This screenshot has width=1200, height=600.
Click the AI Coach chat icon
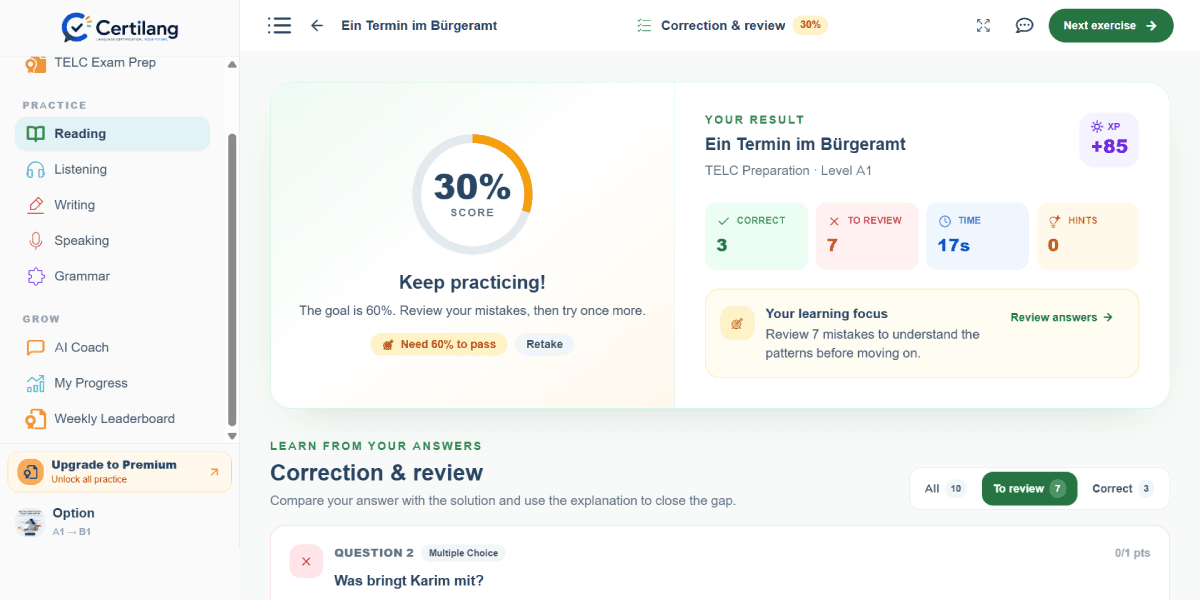(x=36, y=348)
